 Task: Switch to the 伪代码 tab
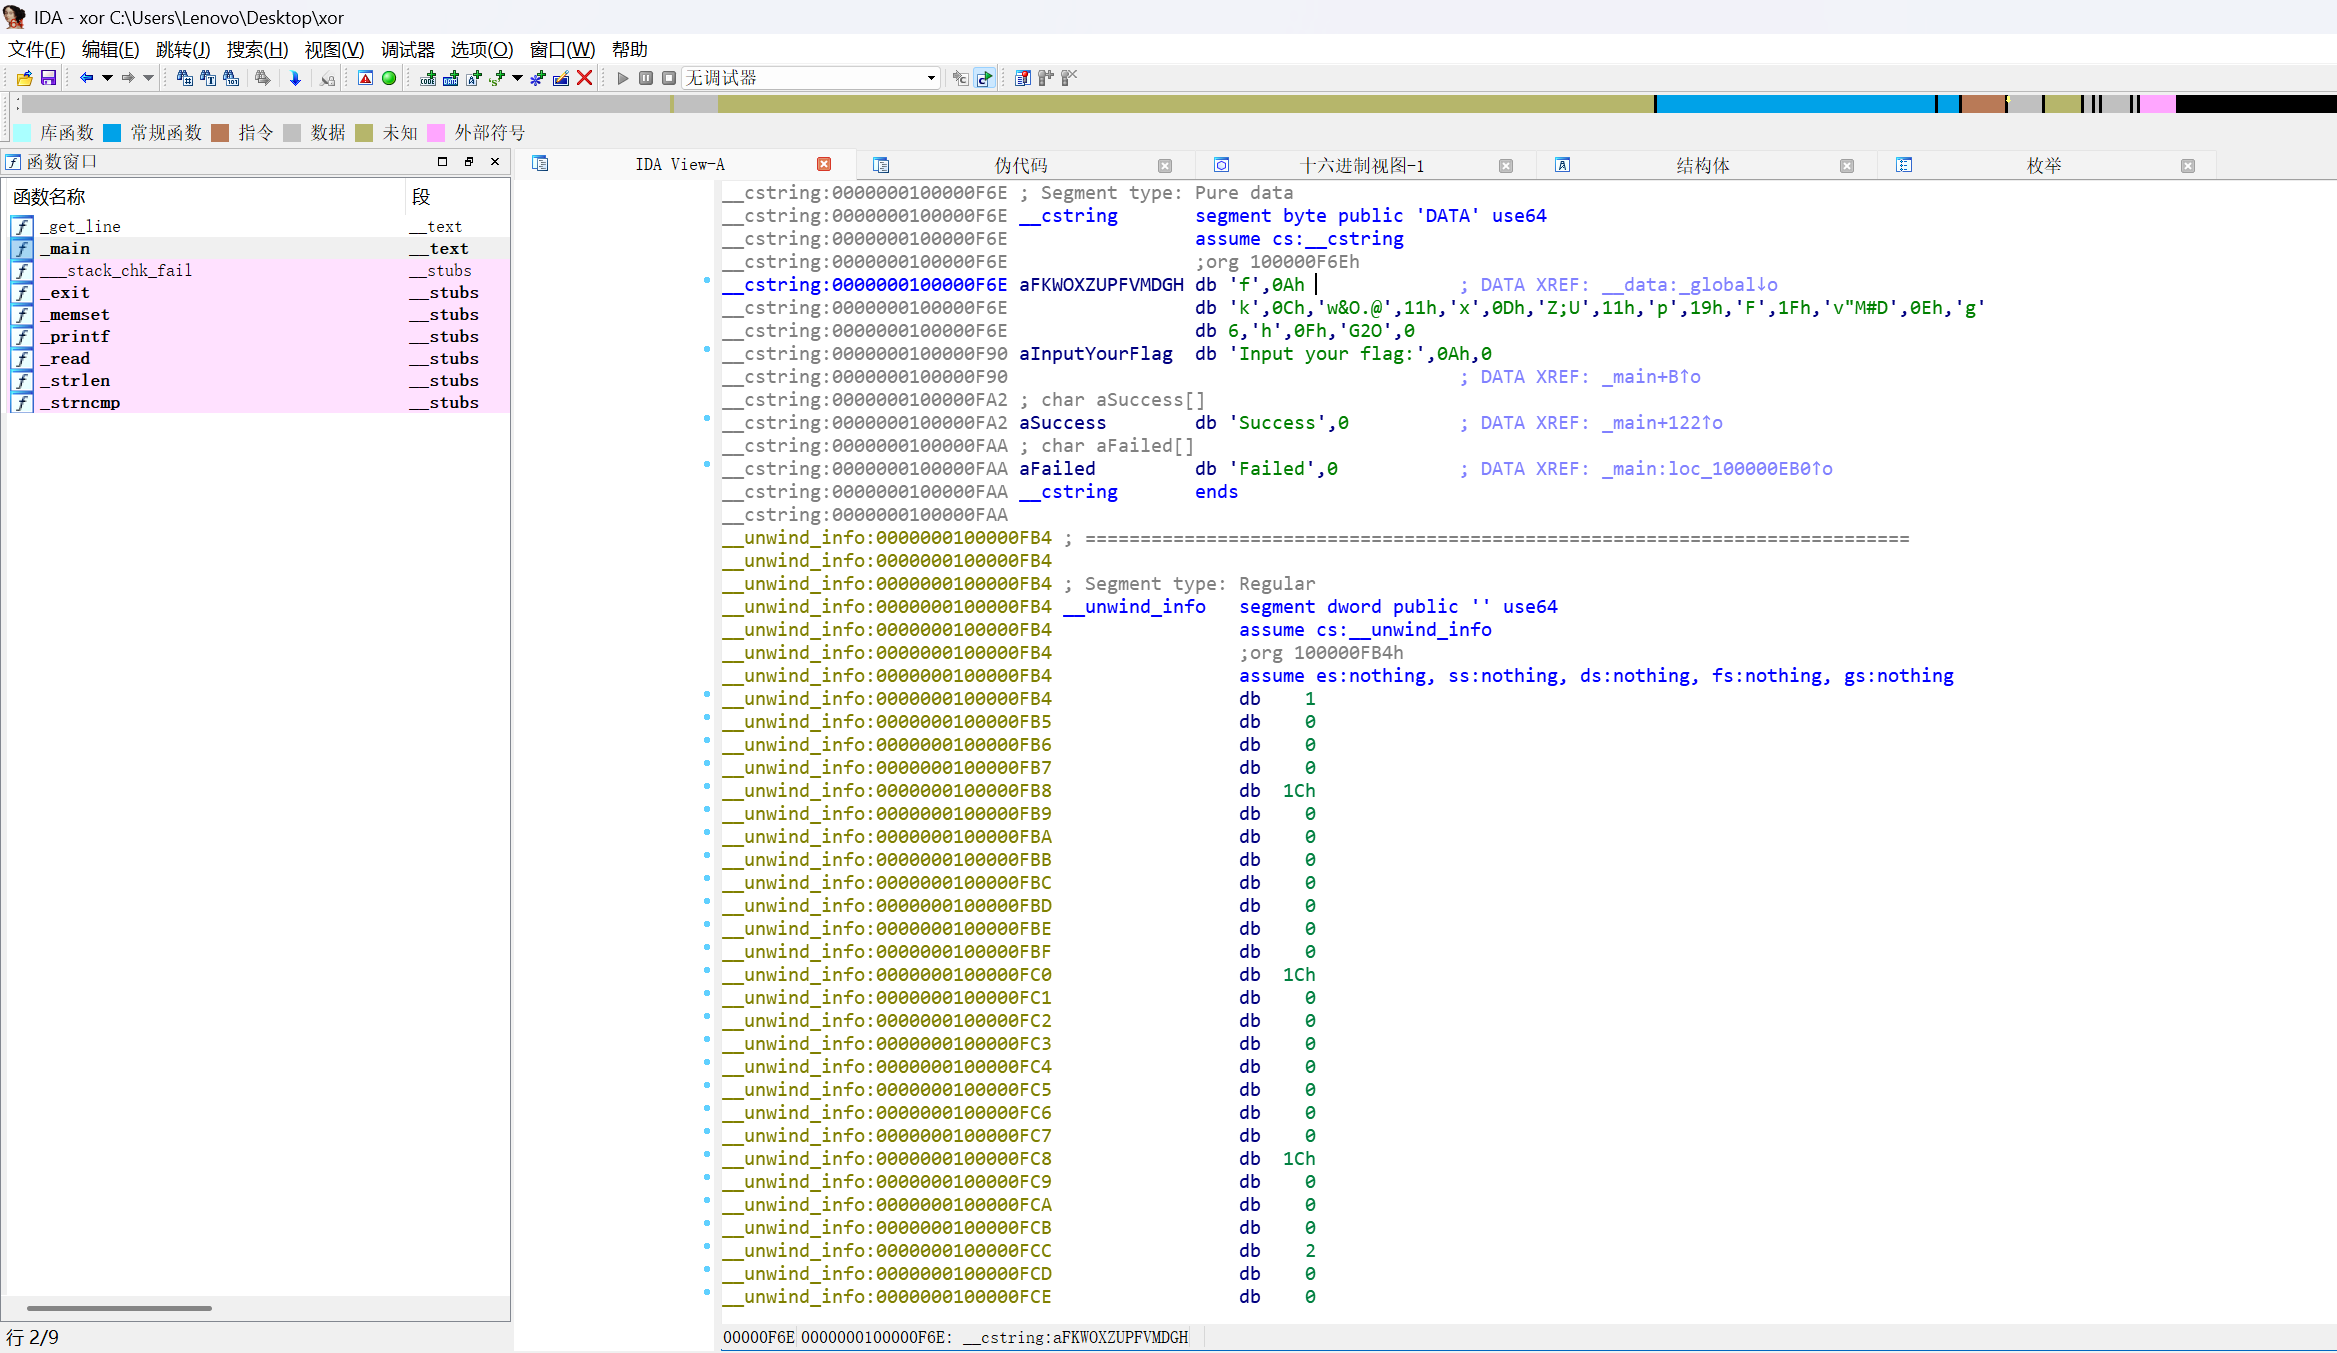pyautogui.click(x=1020, y=165)
